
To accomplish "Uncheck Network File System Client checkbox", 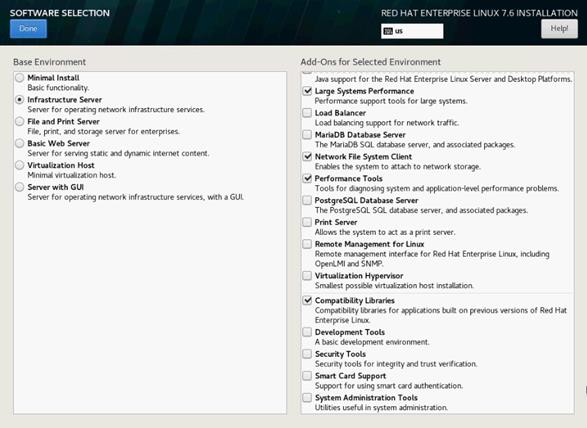I will point(307,157).
